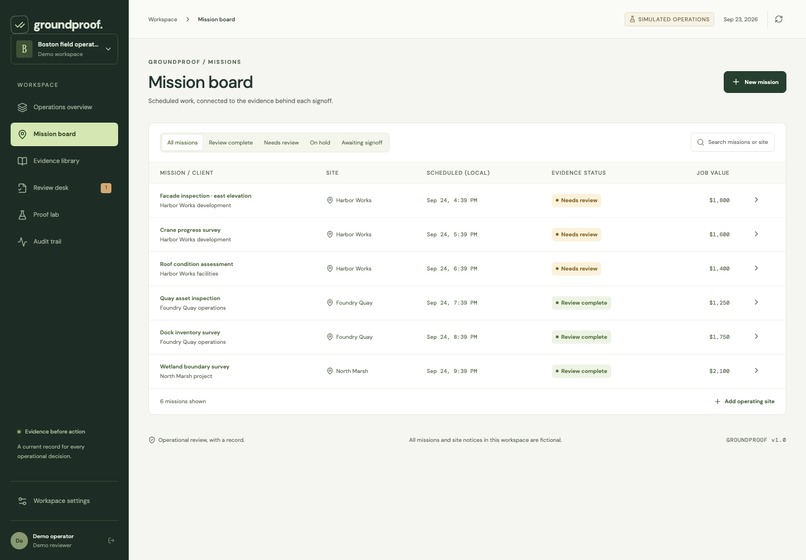
Task: Refresh the board with the reload icon
Action: [779, 19]
